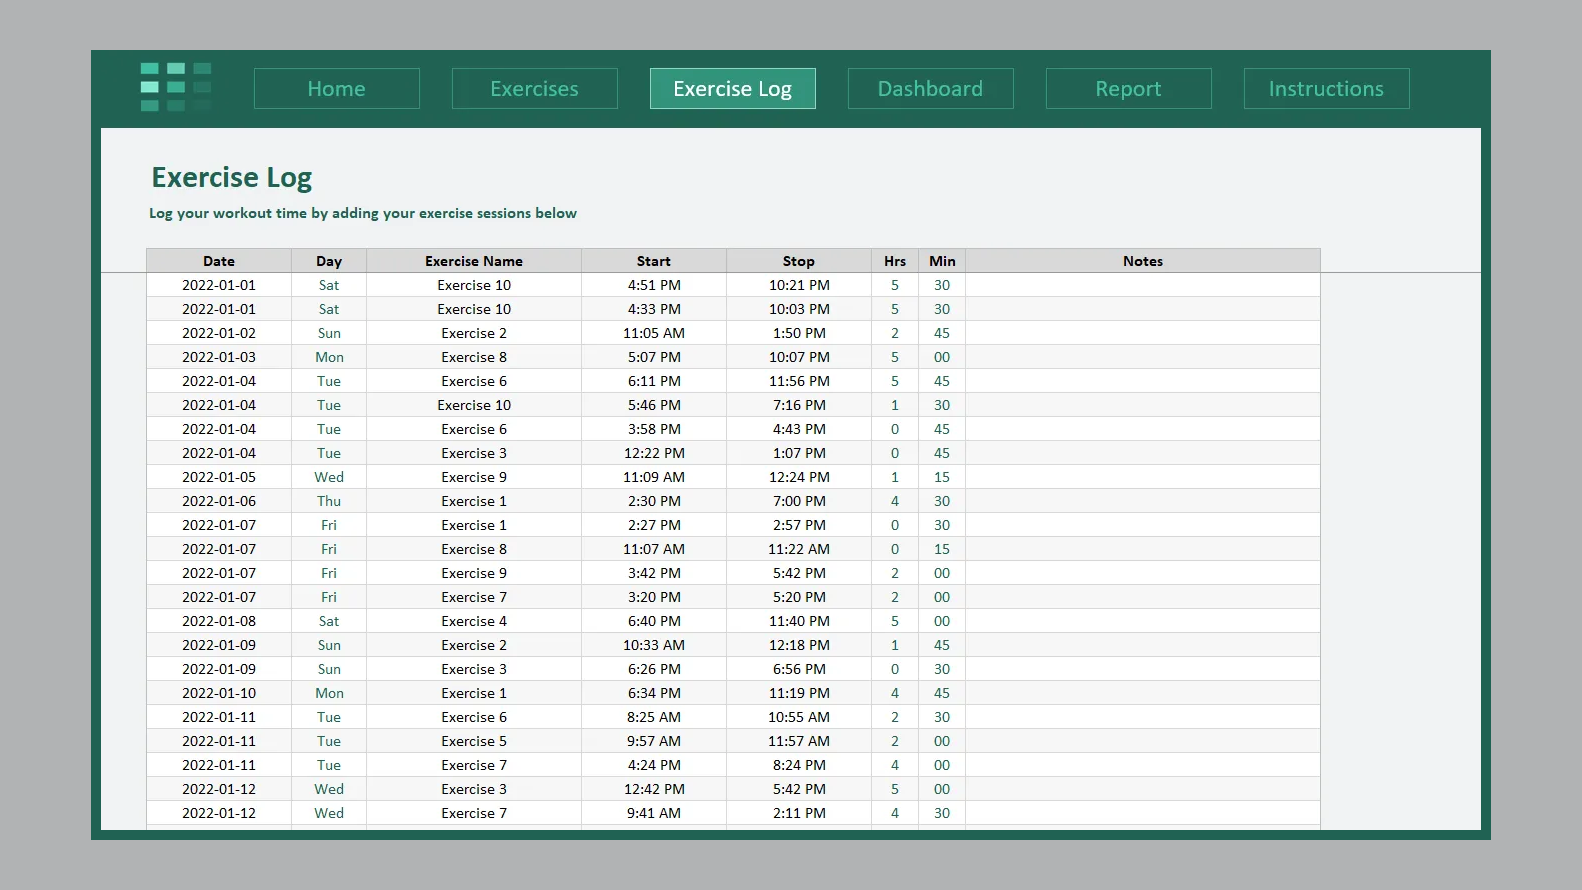
Task: Select the 2022-01-10 date cell
Action: 219,693
